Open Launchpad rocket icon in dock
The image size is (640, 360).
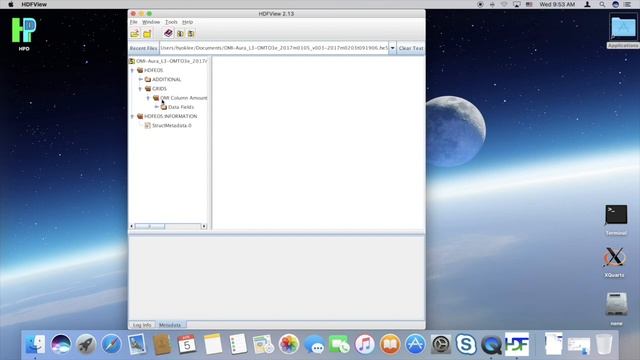tap(86, 344)
